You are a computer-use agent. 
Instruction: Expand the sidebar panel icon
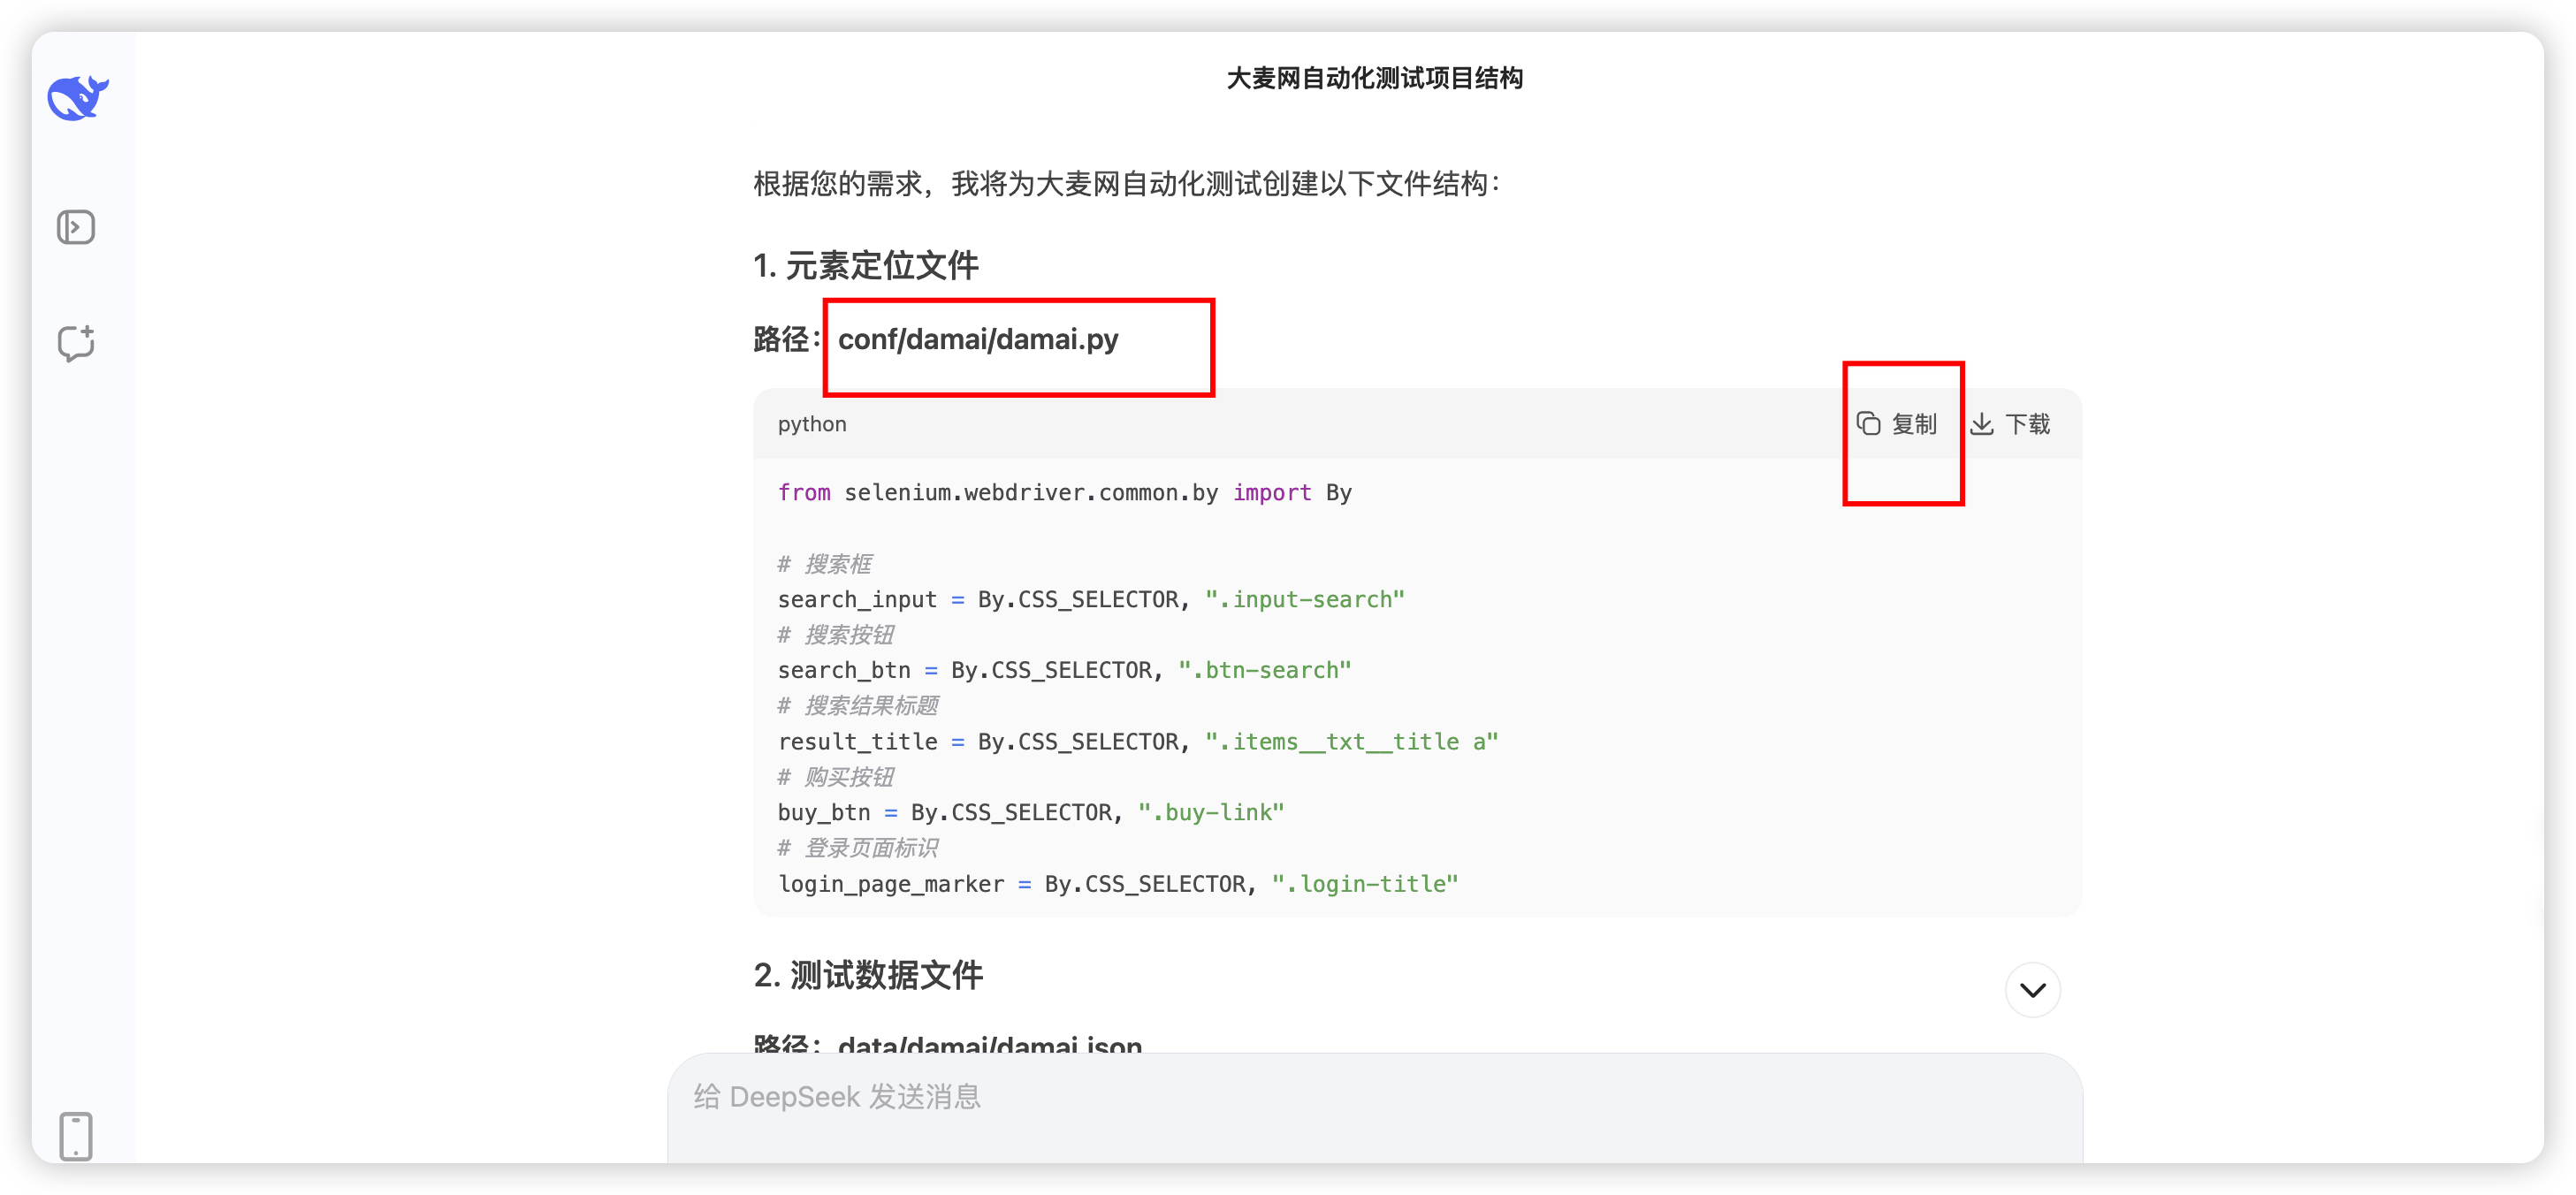click(x=76, y=227)
